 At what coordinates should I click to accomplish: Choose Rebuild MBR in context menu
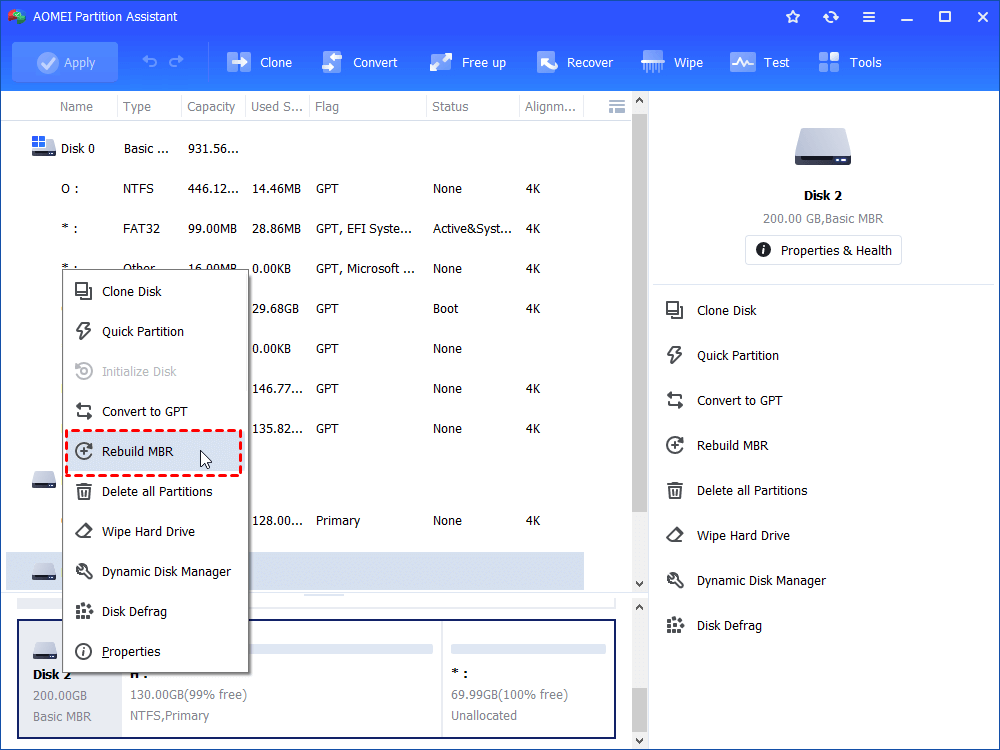tap(154, 452)
